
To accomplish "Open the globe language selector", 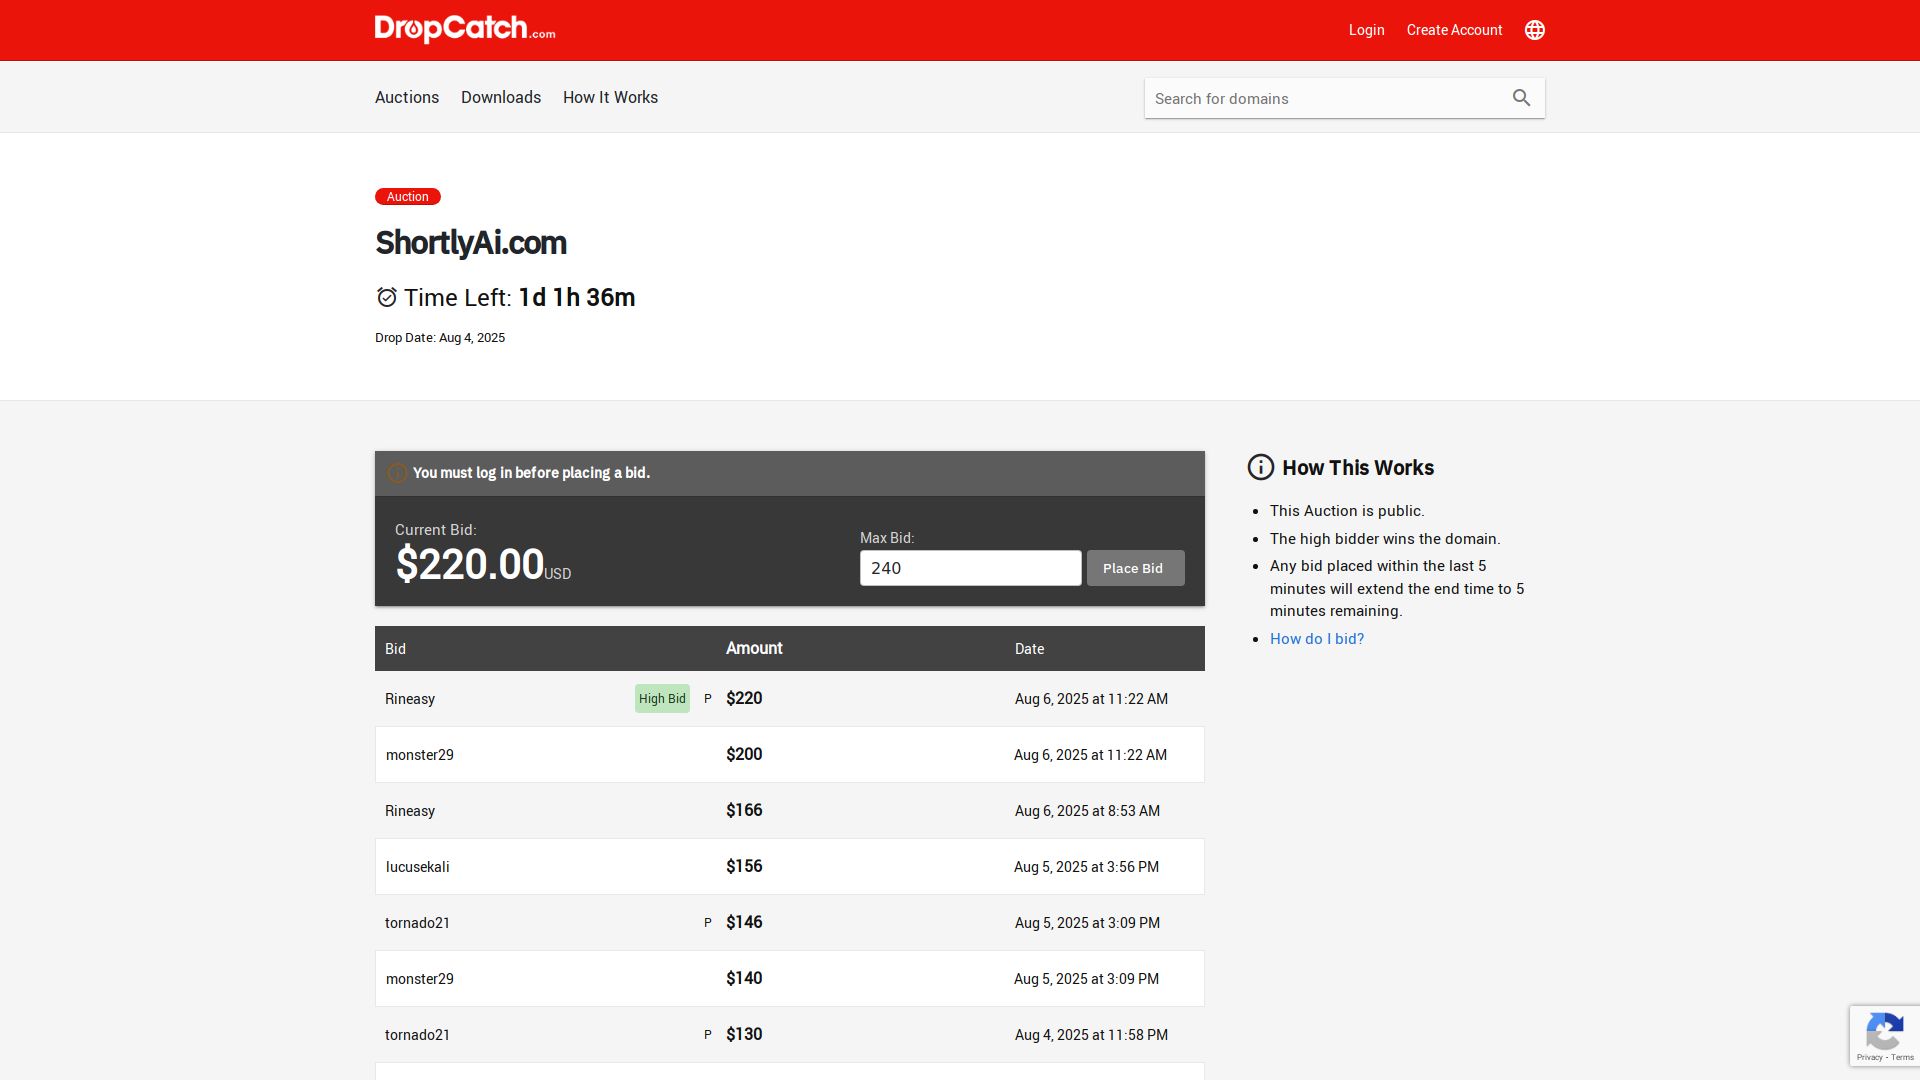I will click(1534, 30).
